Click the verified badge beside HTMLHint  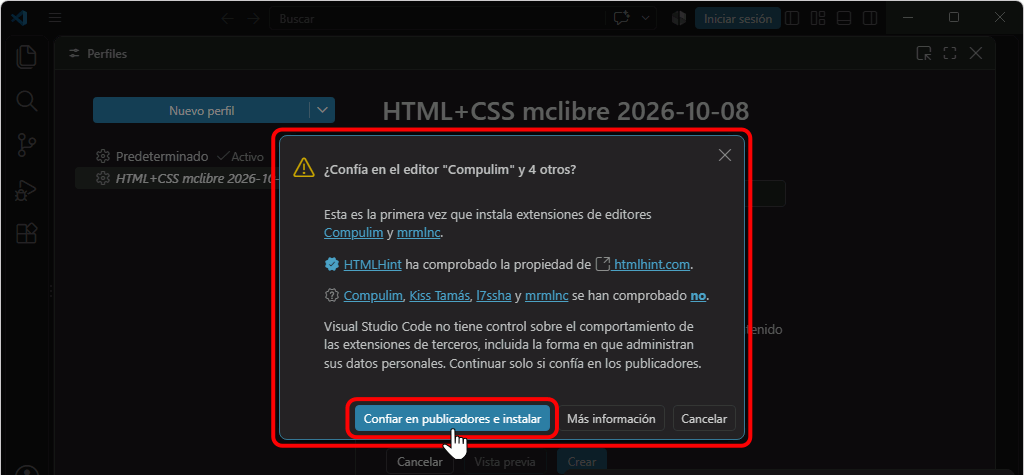click(x=330, y=265)
